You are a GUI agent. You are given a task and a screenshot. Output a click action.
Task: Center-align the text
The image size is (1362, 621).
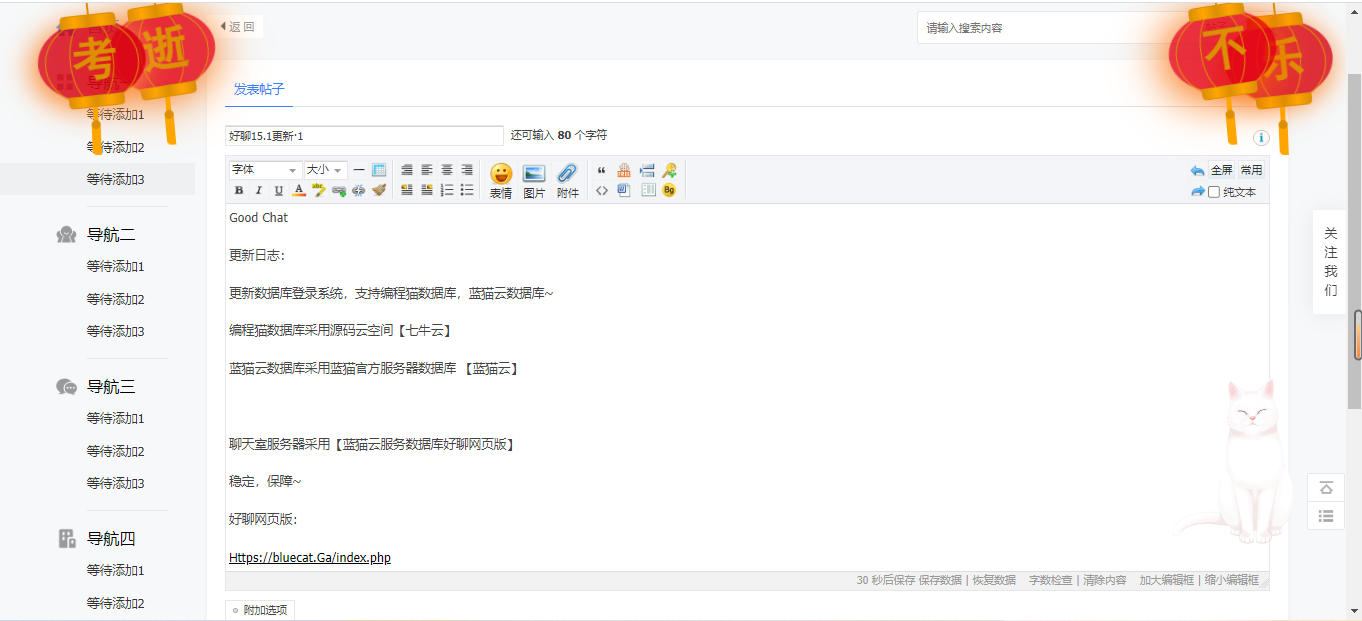click(x=447, y=170)
